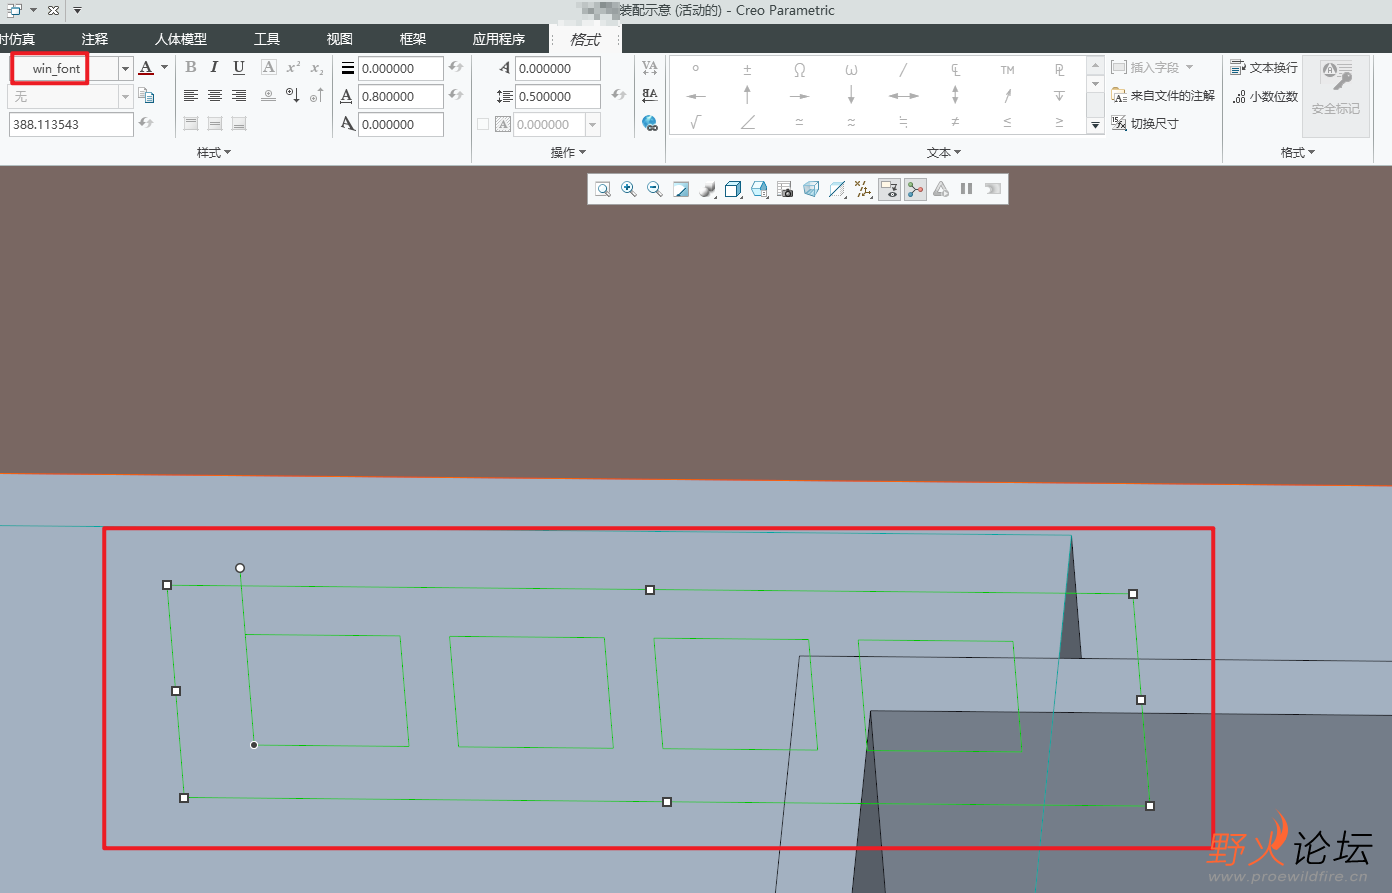Click the perspective view box icon

[811, 189]
